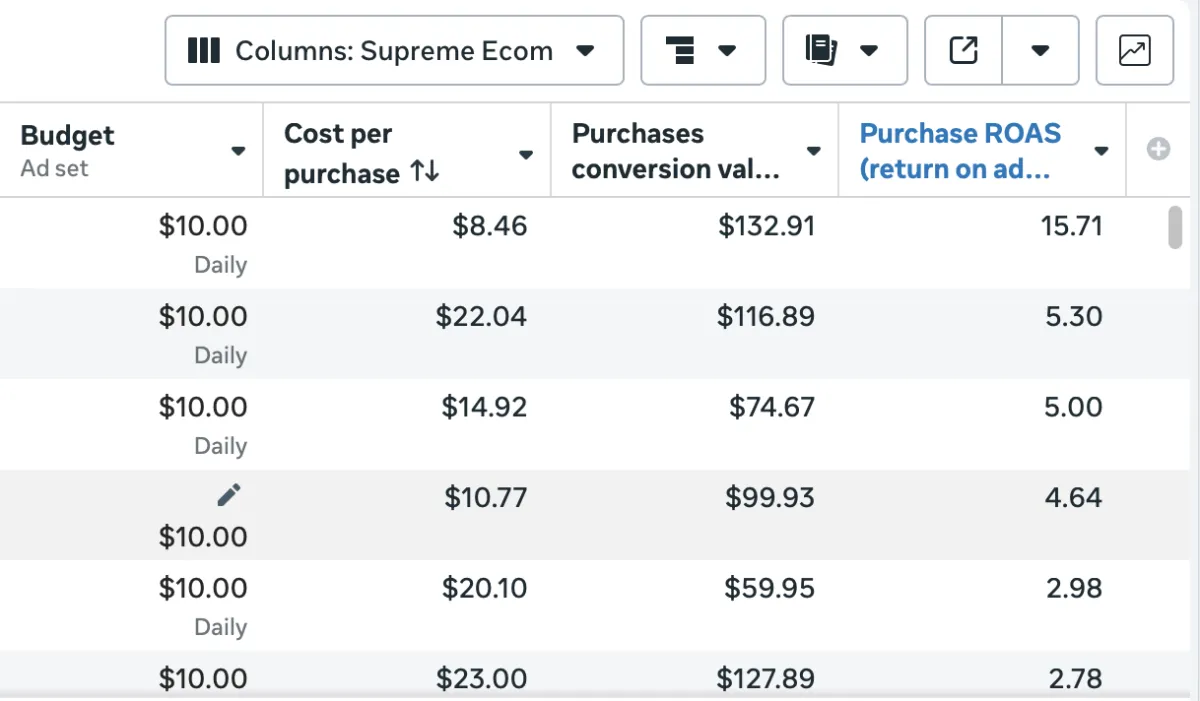Open Budget column header dropdown arrow
Screen dimensions: 1200x701
(x=238, y=151)
